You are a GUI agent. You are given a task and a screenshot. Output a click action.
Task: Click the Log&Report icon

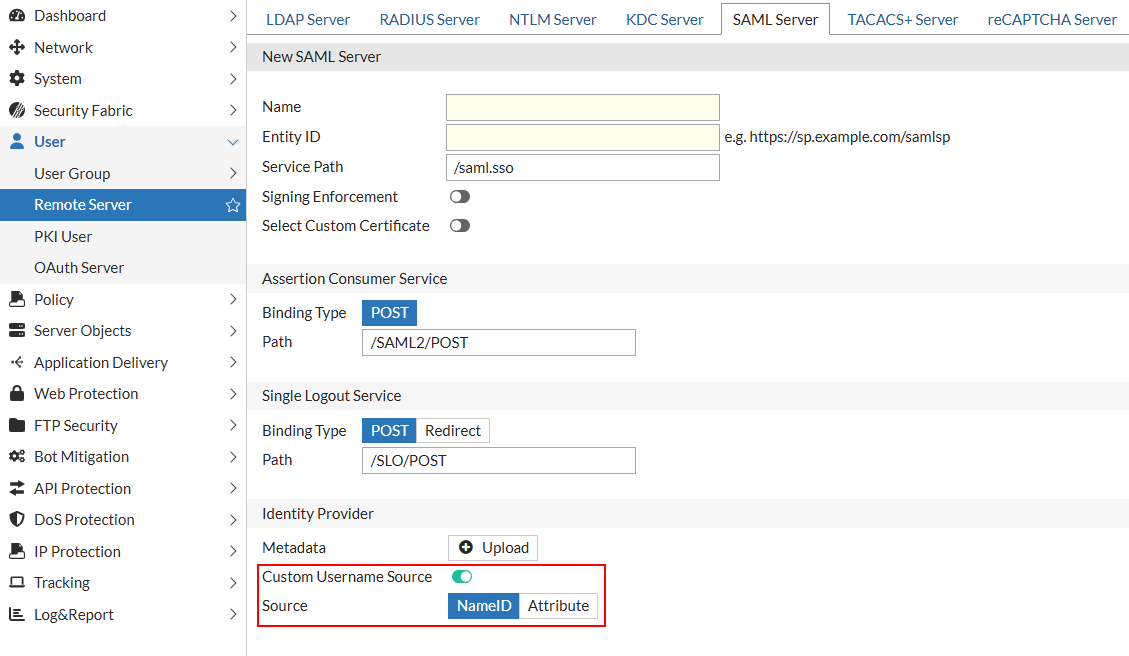click(16, 615)
